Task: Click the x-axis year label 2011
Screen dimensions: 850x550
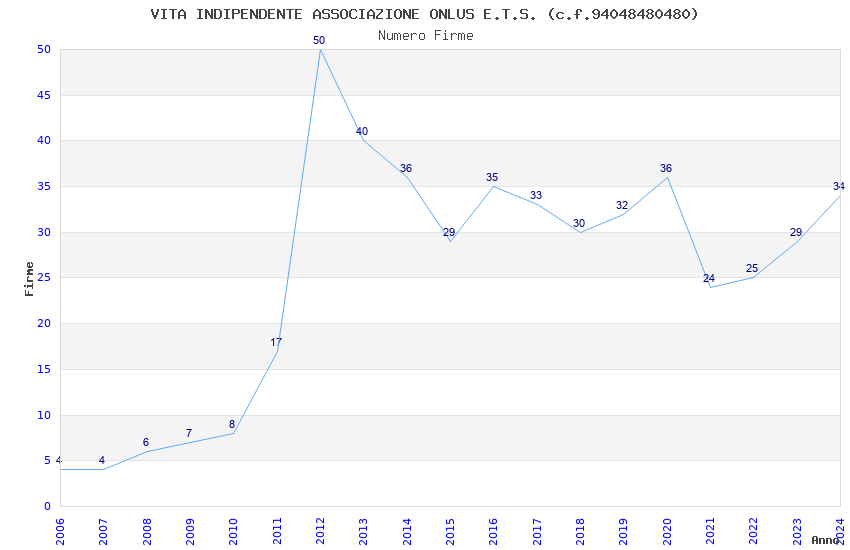Action: pos(277,531)
